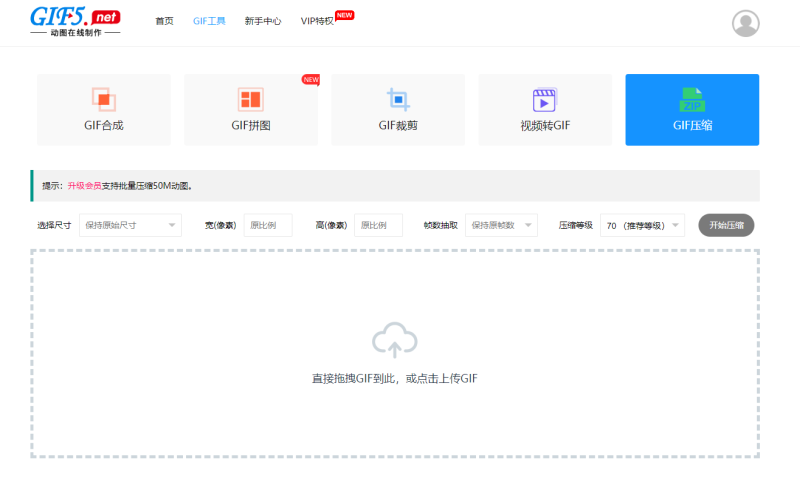Click the NEW badge on GIF拼图 card
The height and width of the screenshot is (485, 800).
(311, 80)
